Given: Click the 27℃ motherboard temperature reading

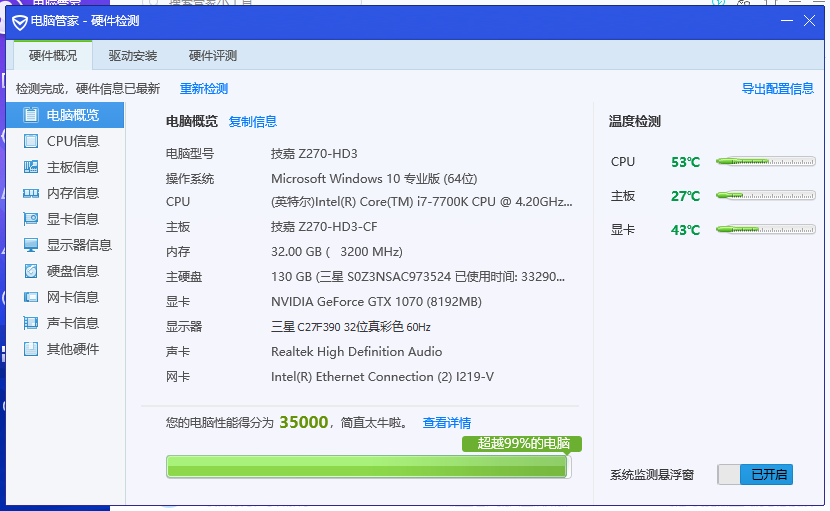Looking at the screenshot, I should (685, 196).
